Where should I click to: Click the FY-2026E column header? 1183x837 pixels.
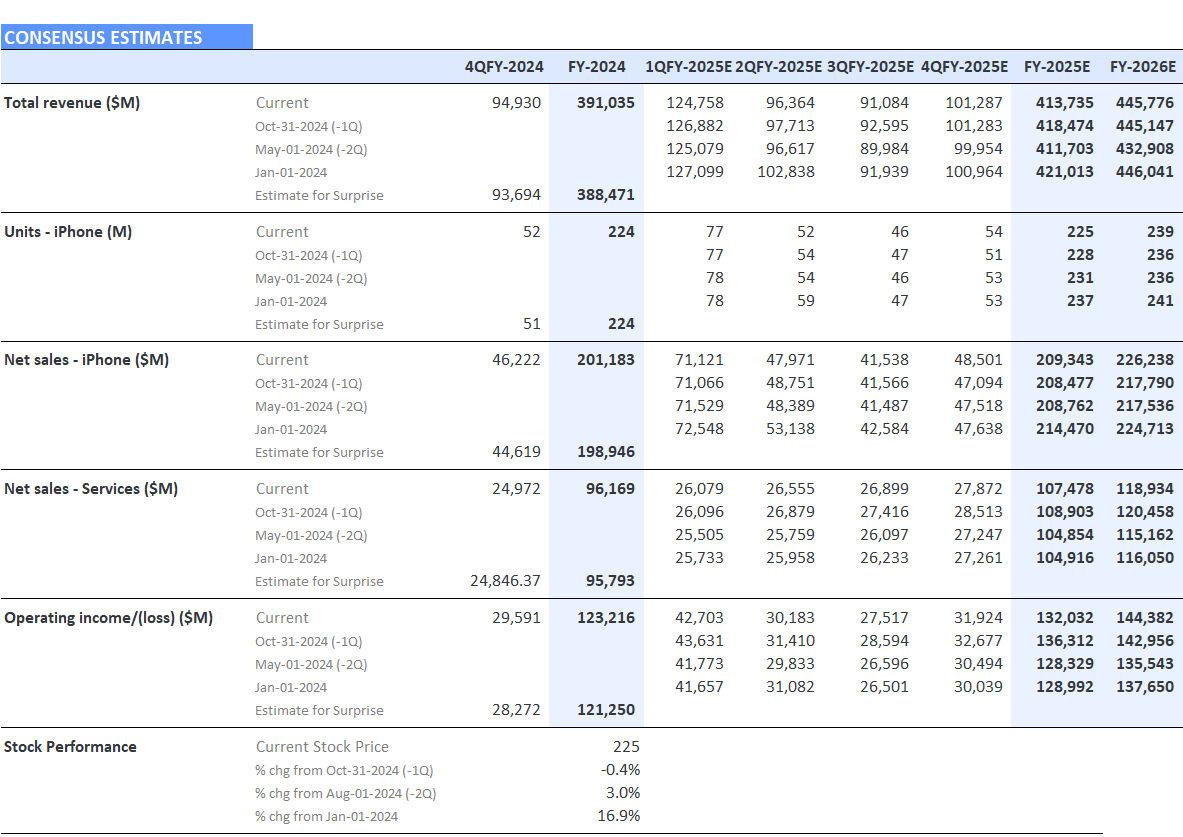[x=1143, y=67]
